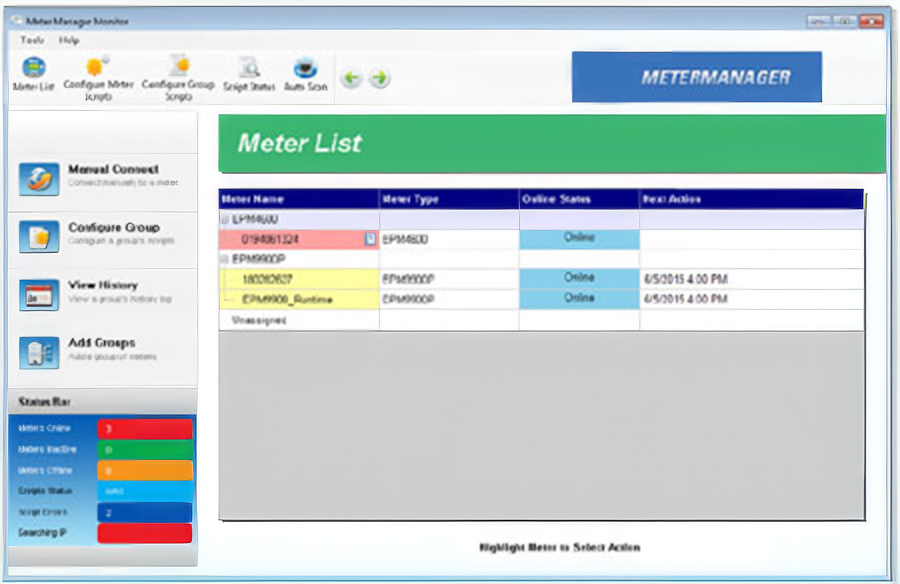Image resolution: width=900 pixels, height=584 pixels.
Task: Open Configure Group Scripts toolbar icon
Action: tap(178, 79)
